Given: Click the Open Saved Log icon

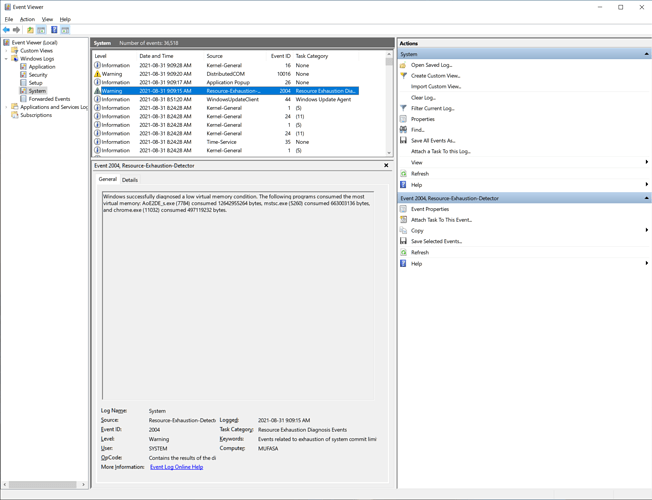Looking at the screenshot, I should click(403, 65).
